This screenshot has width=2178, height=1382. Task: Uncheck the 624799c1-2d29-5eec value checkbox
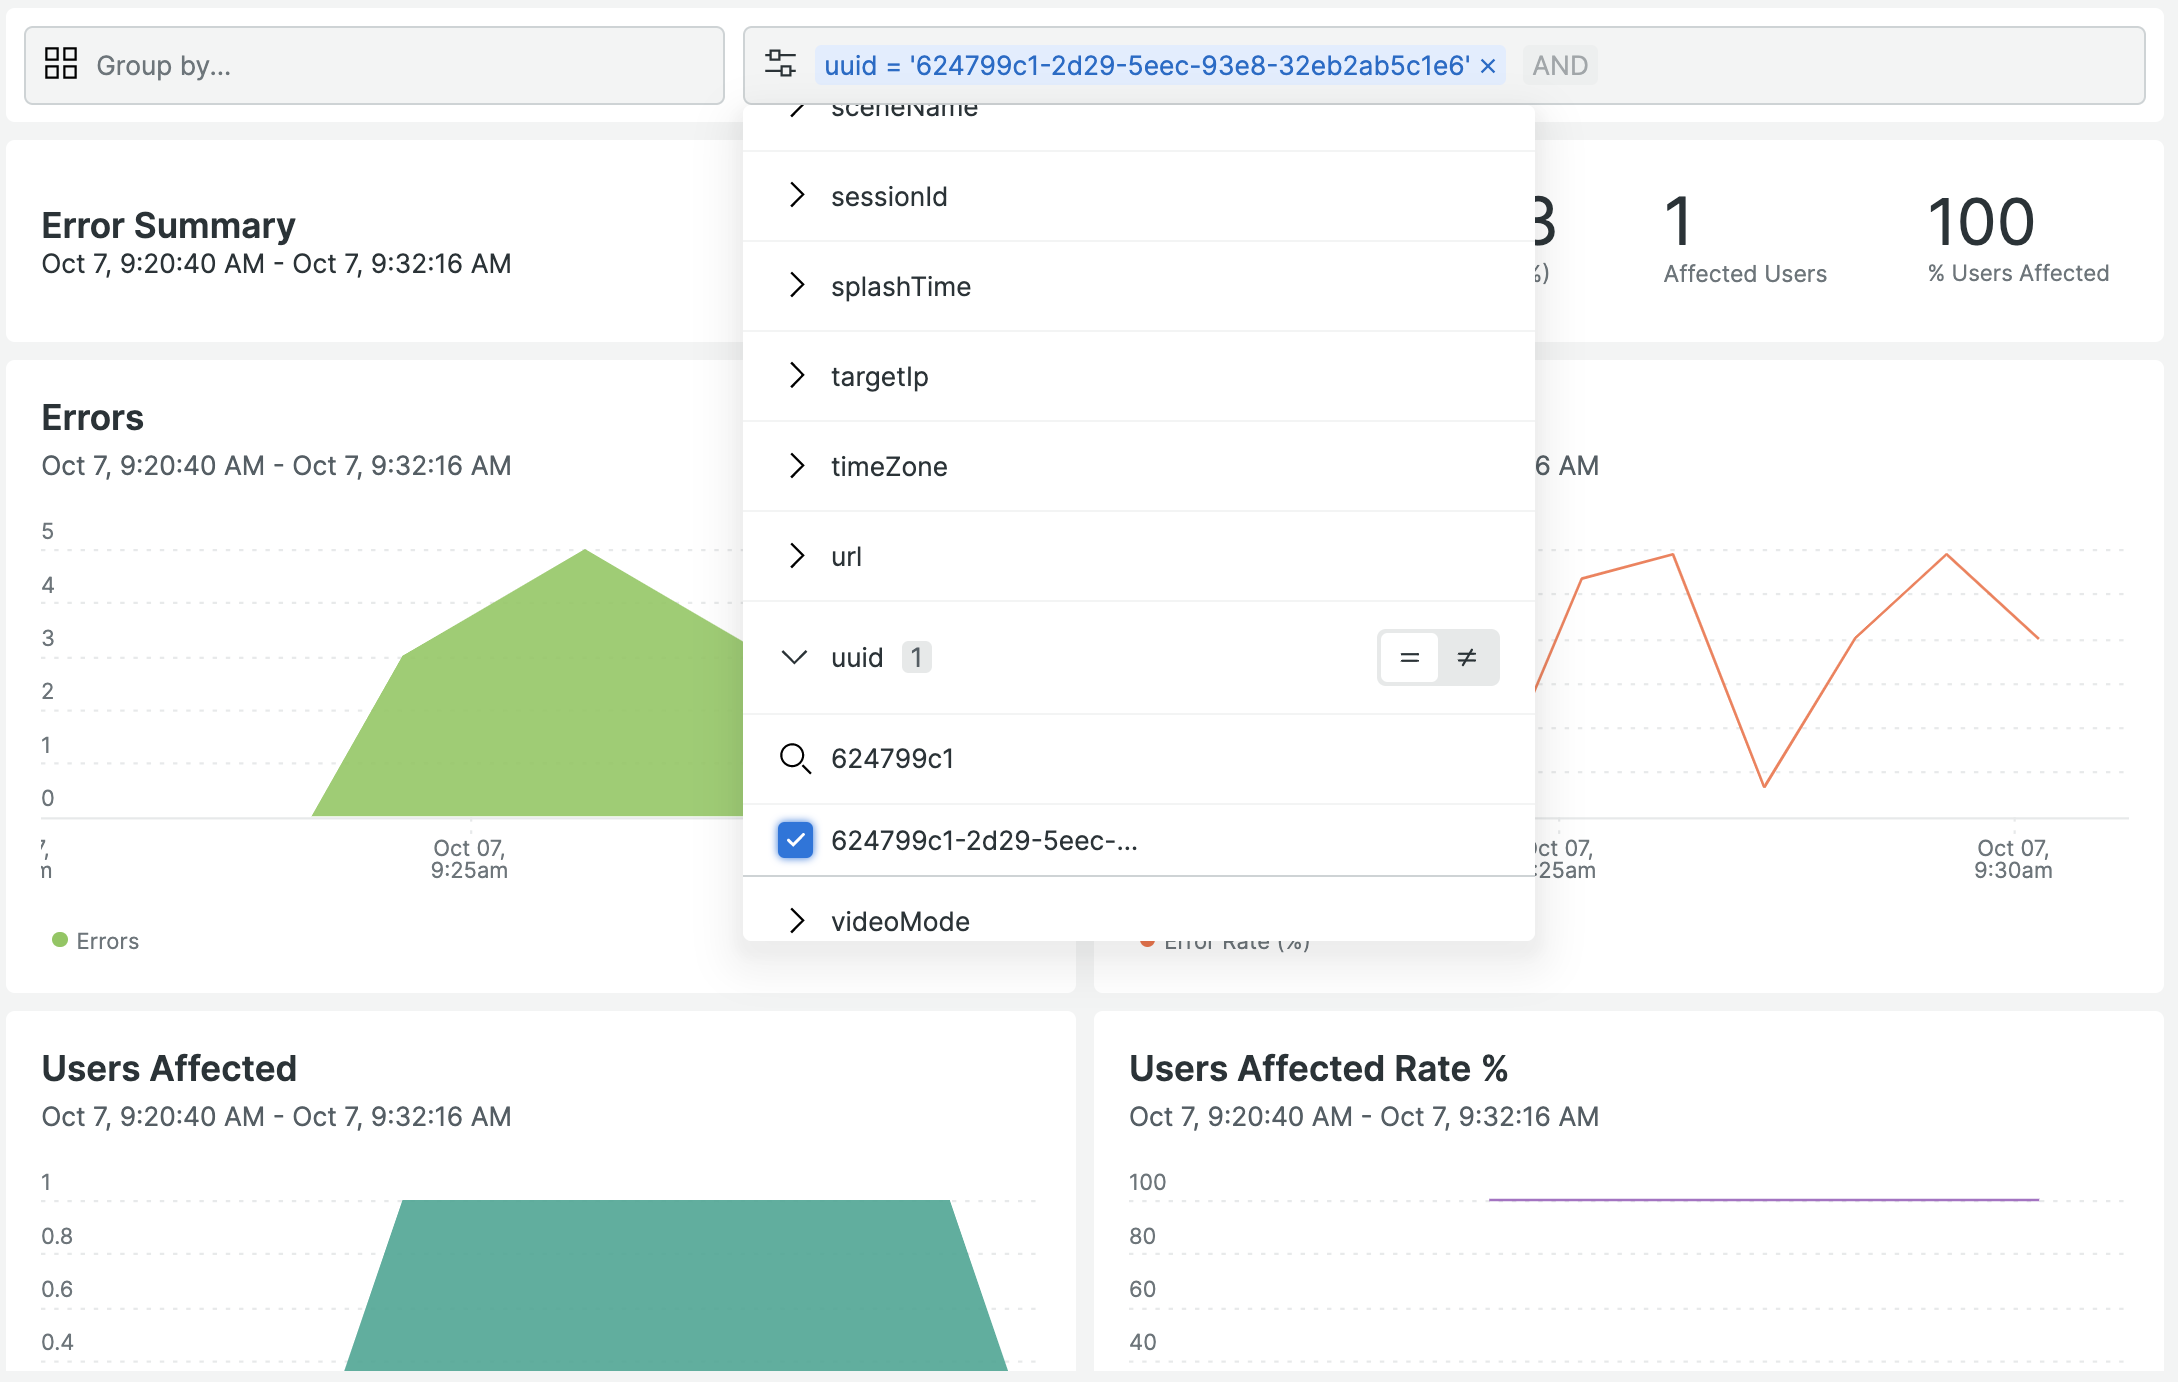(795, 840)
